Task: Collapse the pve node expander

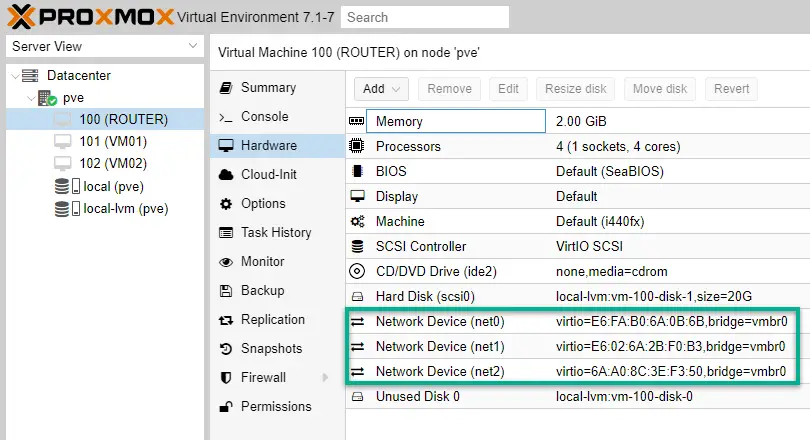Action: [31, 98]
